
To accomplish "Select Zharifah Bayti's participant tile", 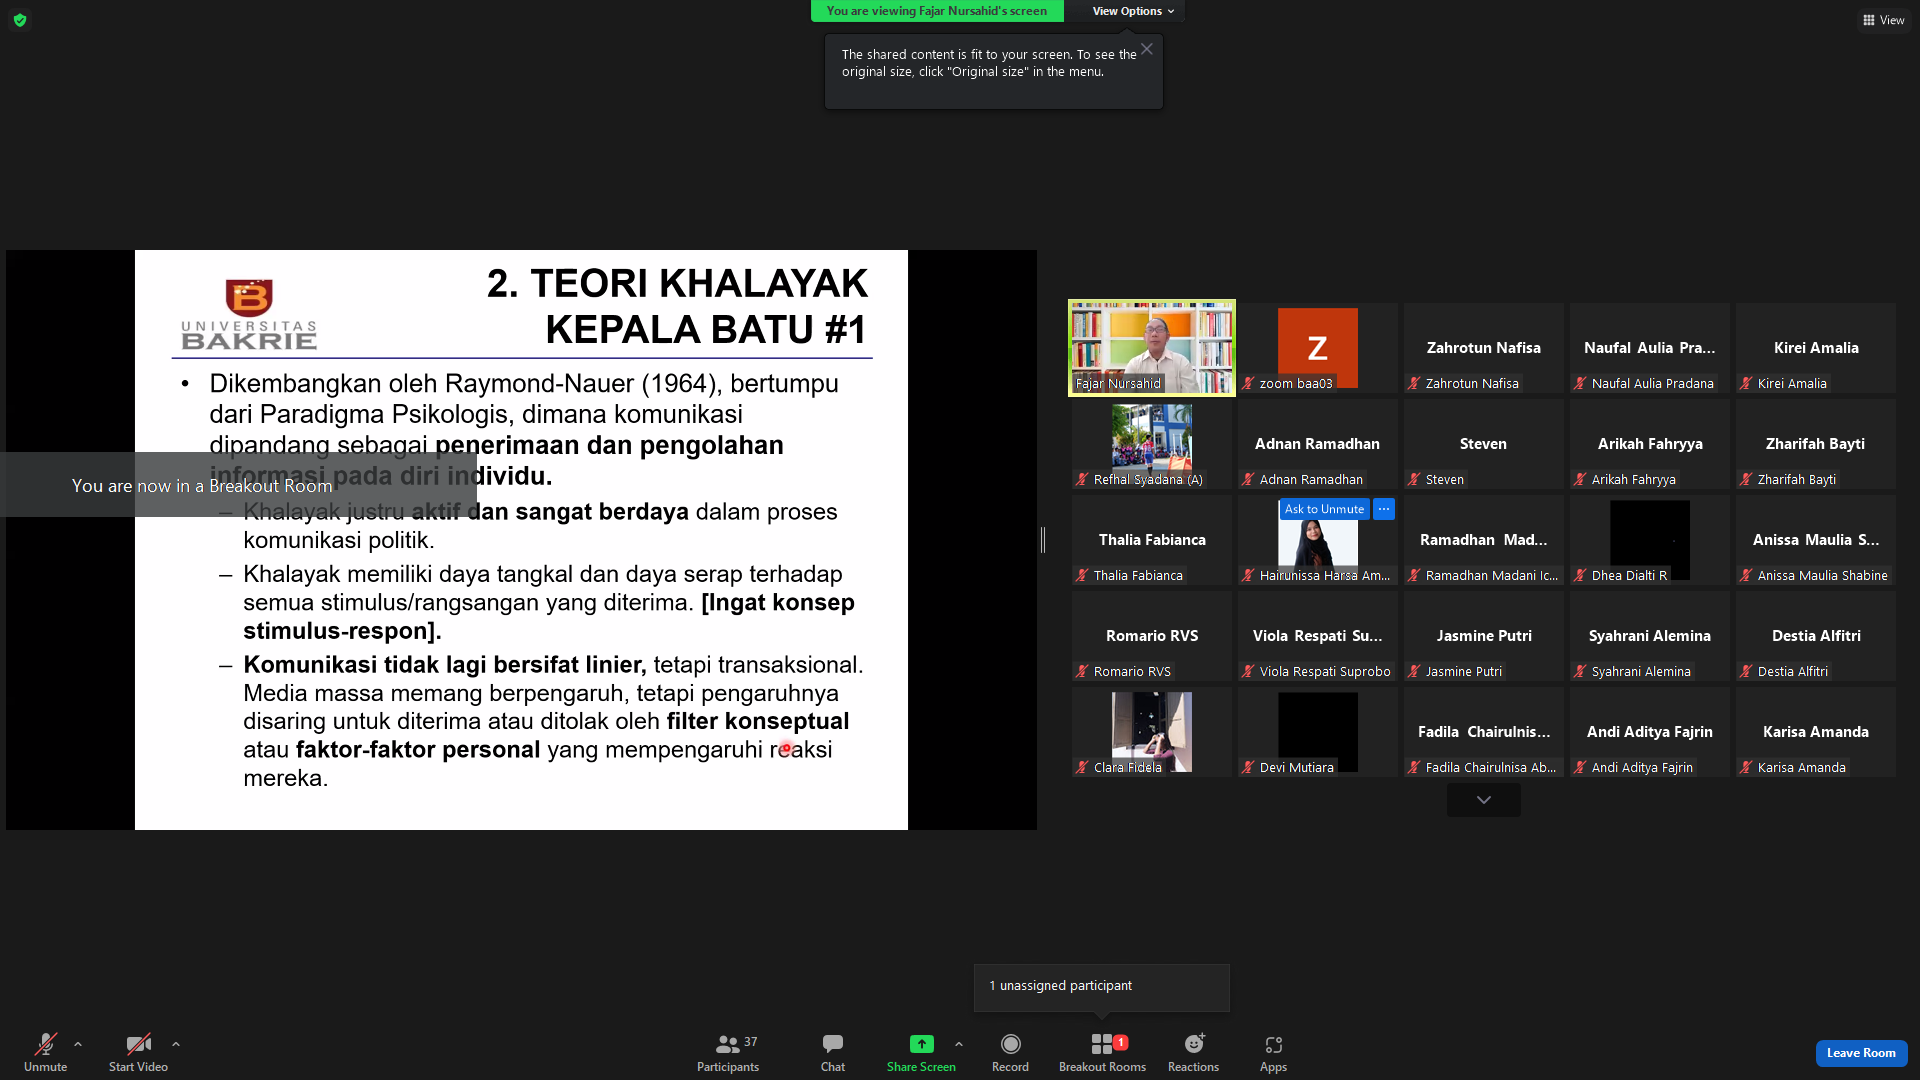I will [x=1816, y=444].
